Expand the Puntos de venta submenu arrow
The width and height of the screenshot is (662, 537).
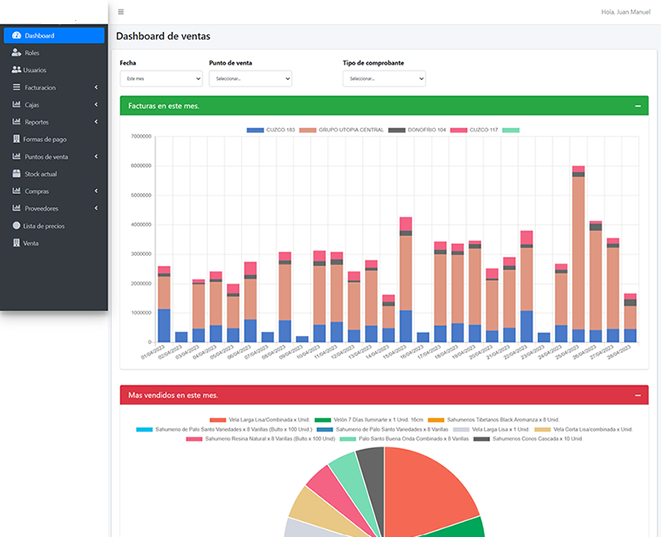(96, 156)
